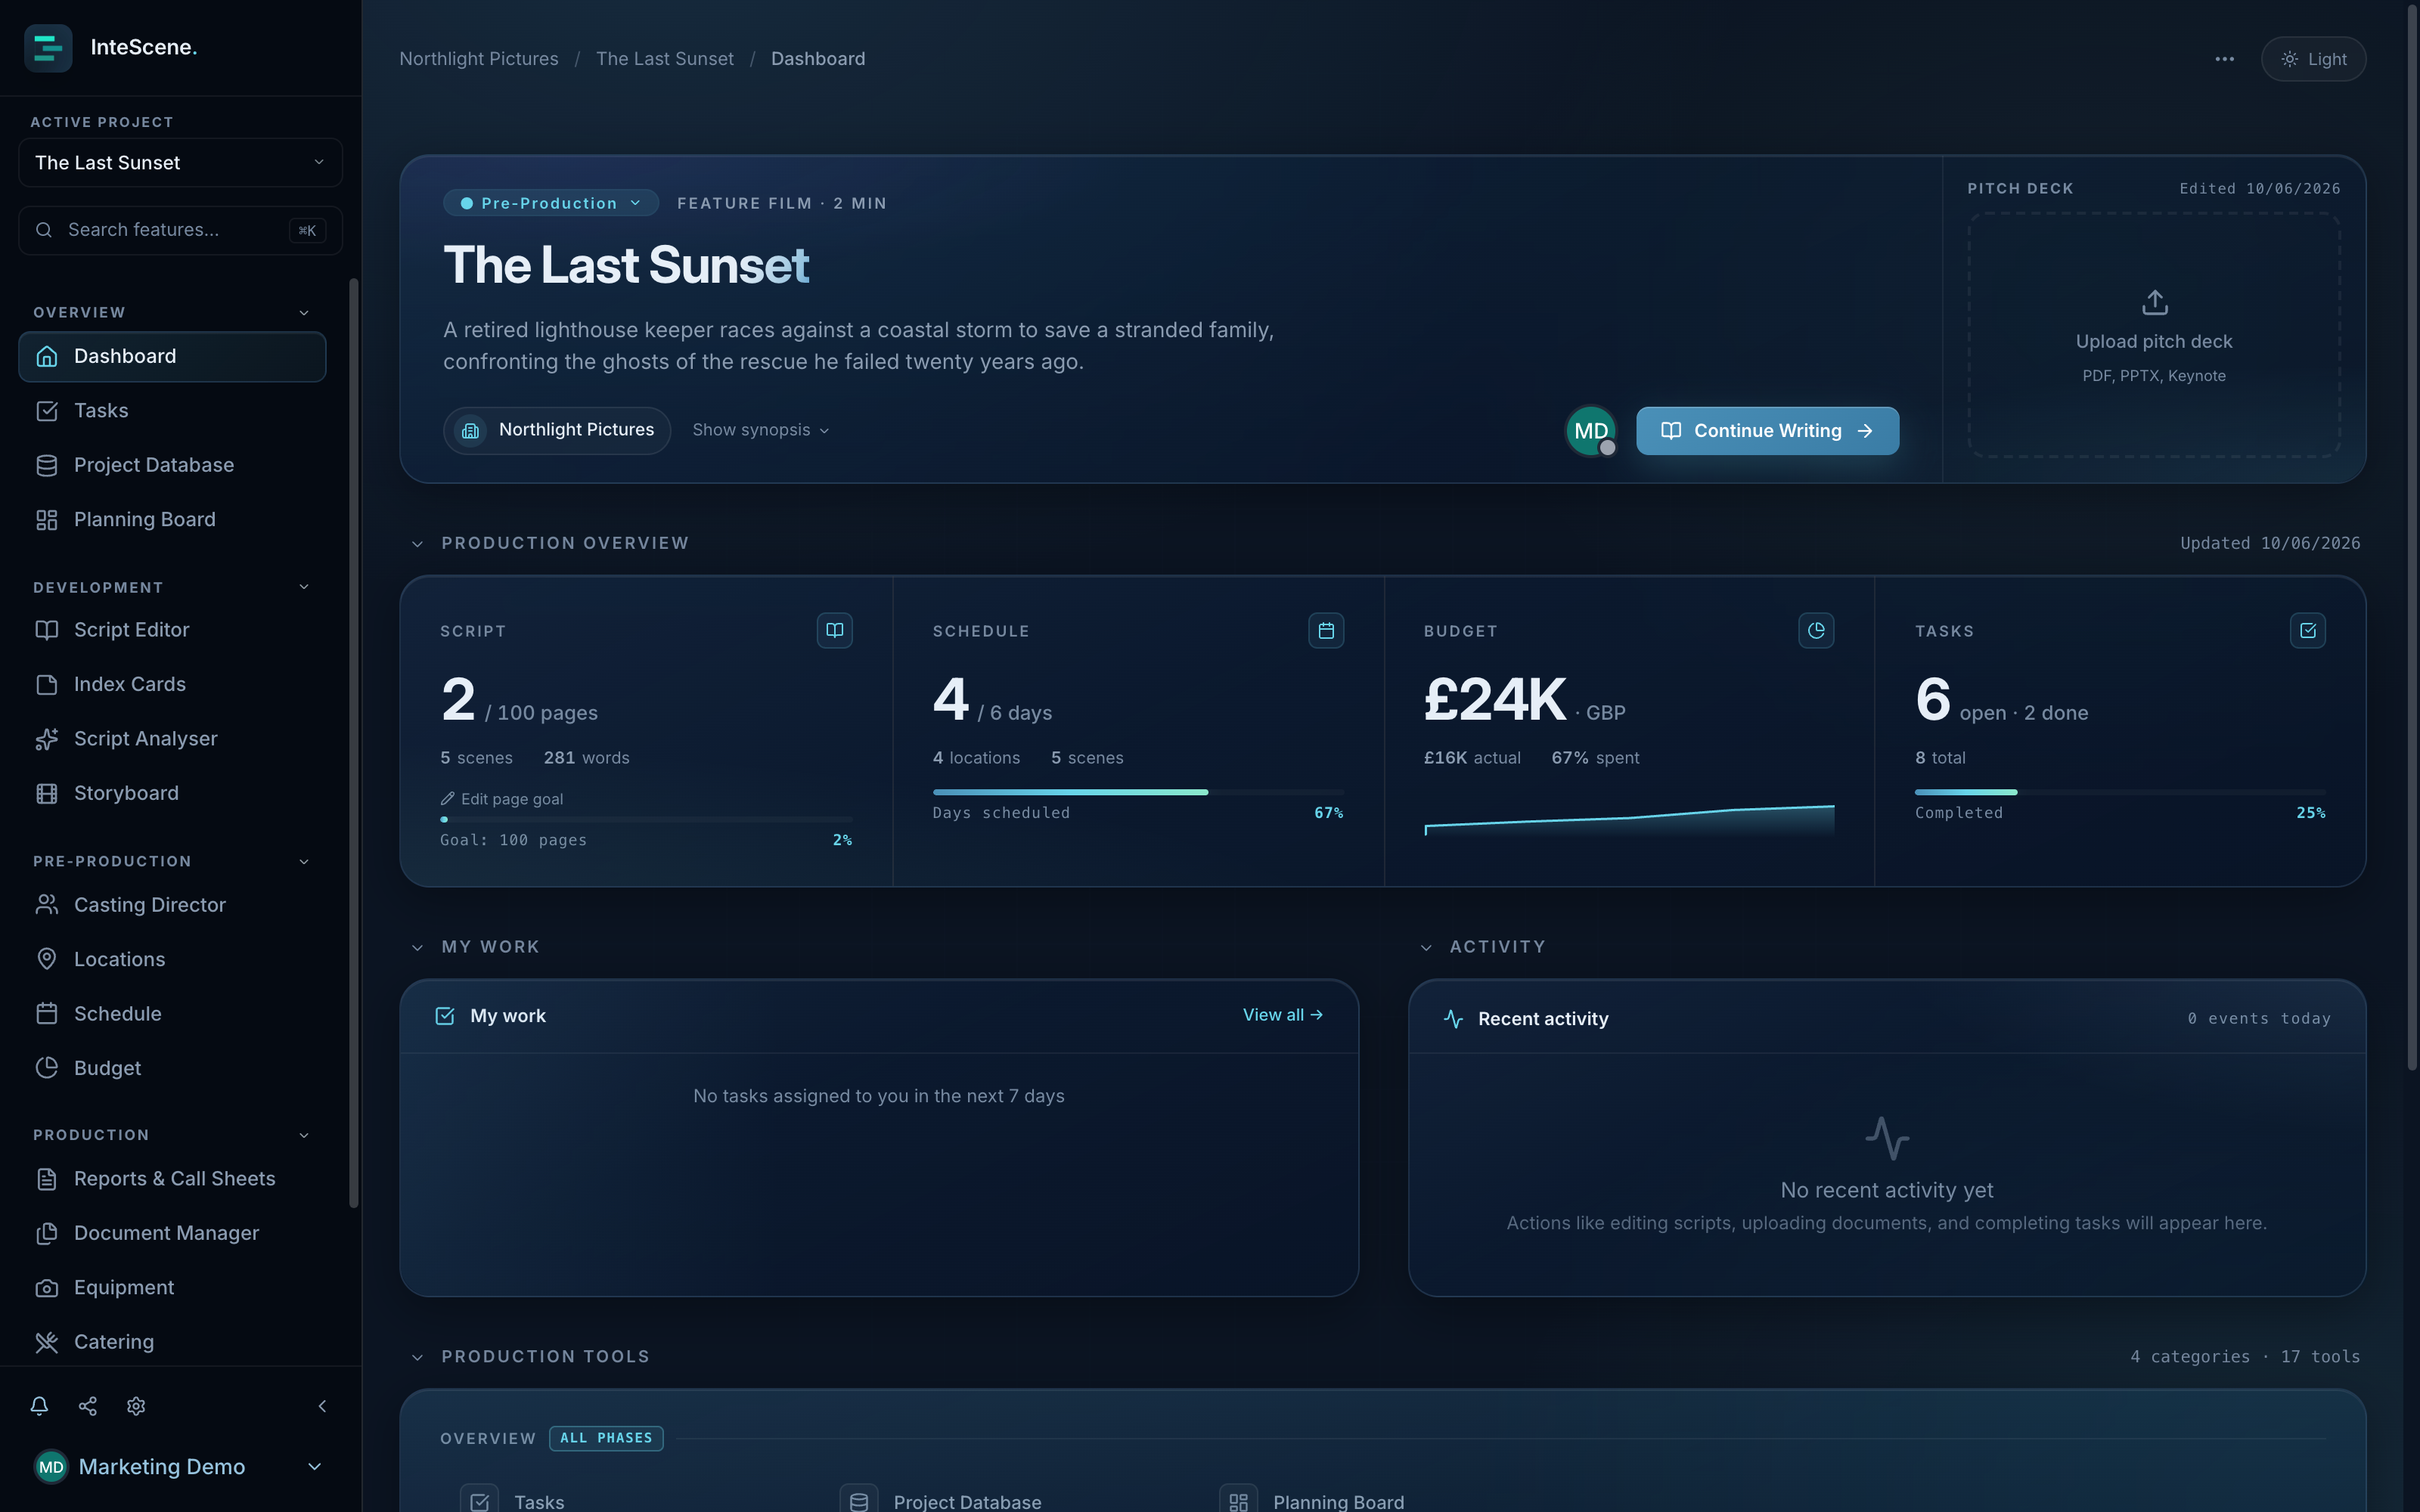Click the Schedule card calendar icon
This screenshot has height=1512, width=2420.
tap(1326, 630)
